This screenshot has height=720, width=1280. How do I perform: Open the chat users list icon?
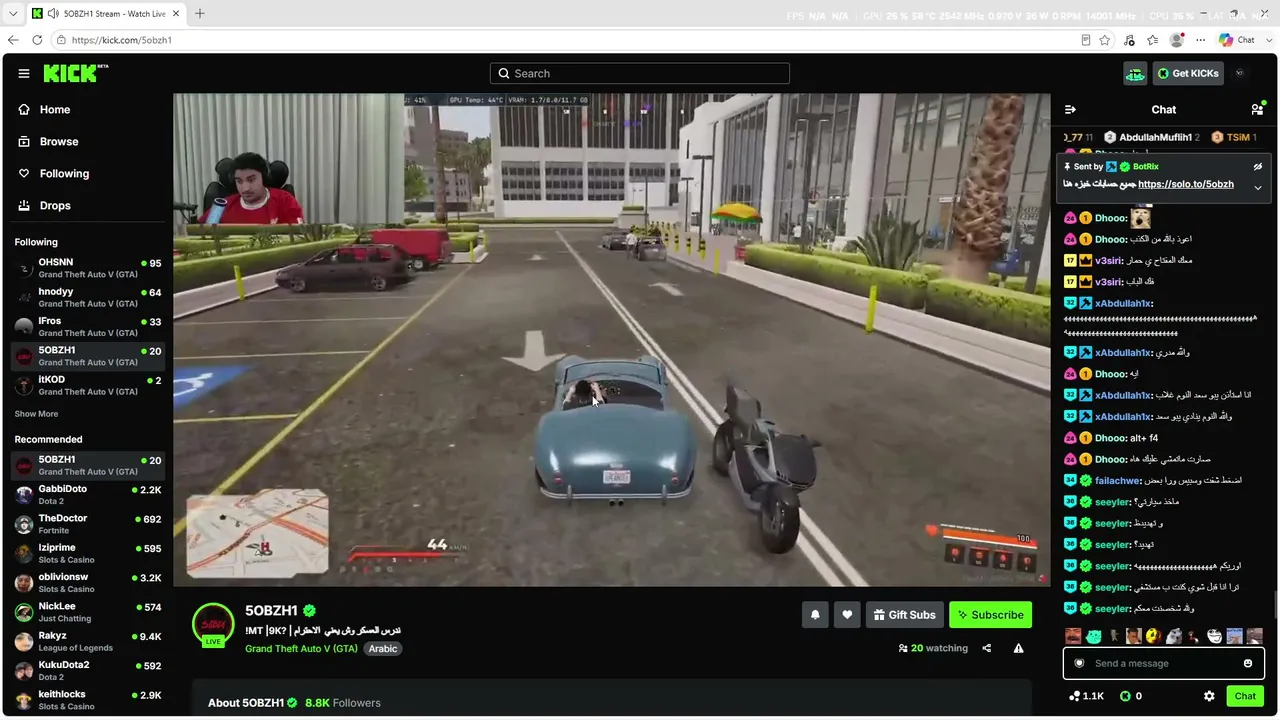[1257, 109]
